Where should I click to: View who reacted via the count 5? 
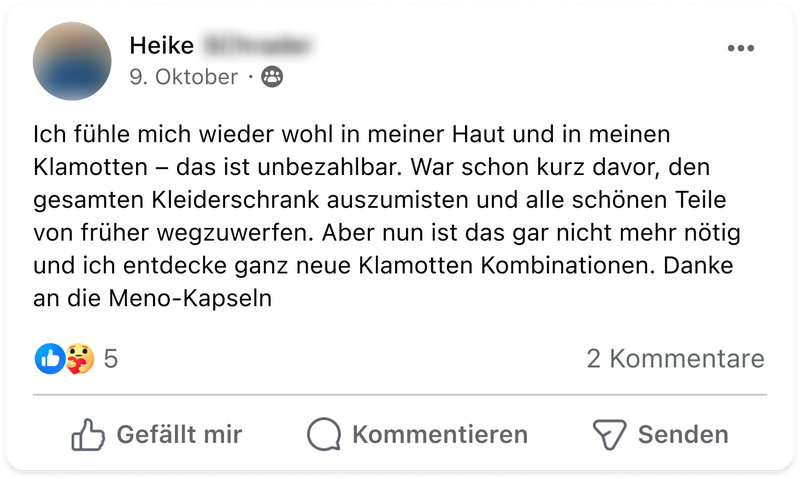(x=111, y=358)
